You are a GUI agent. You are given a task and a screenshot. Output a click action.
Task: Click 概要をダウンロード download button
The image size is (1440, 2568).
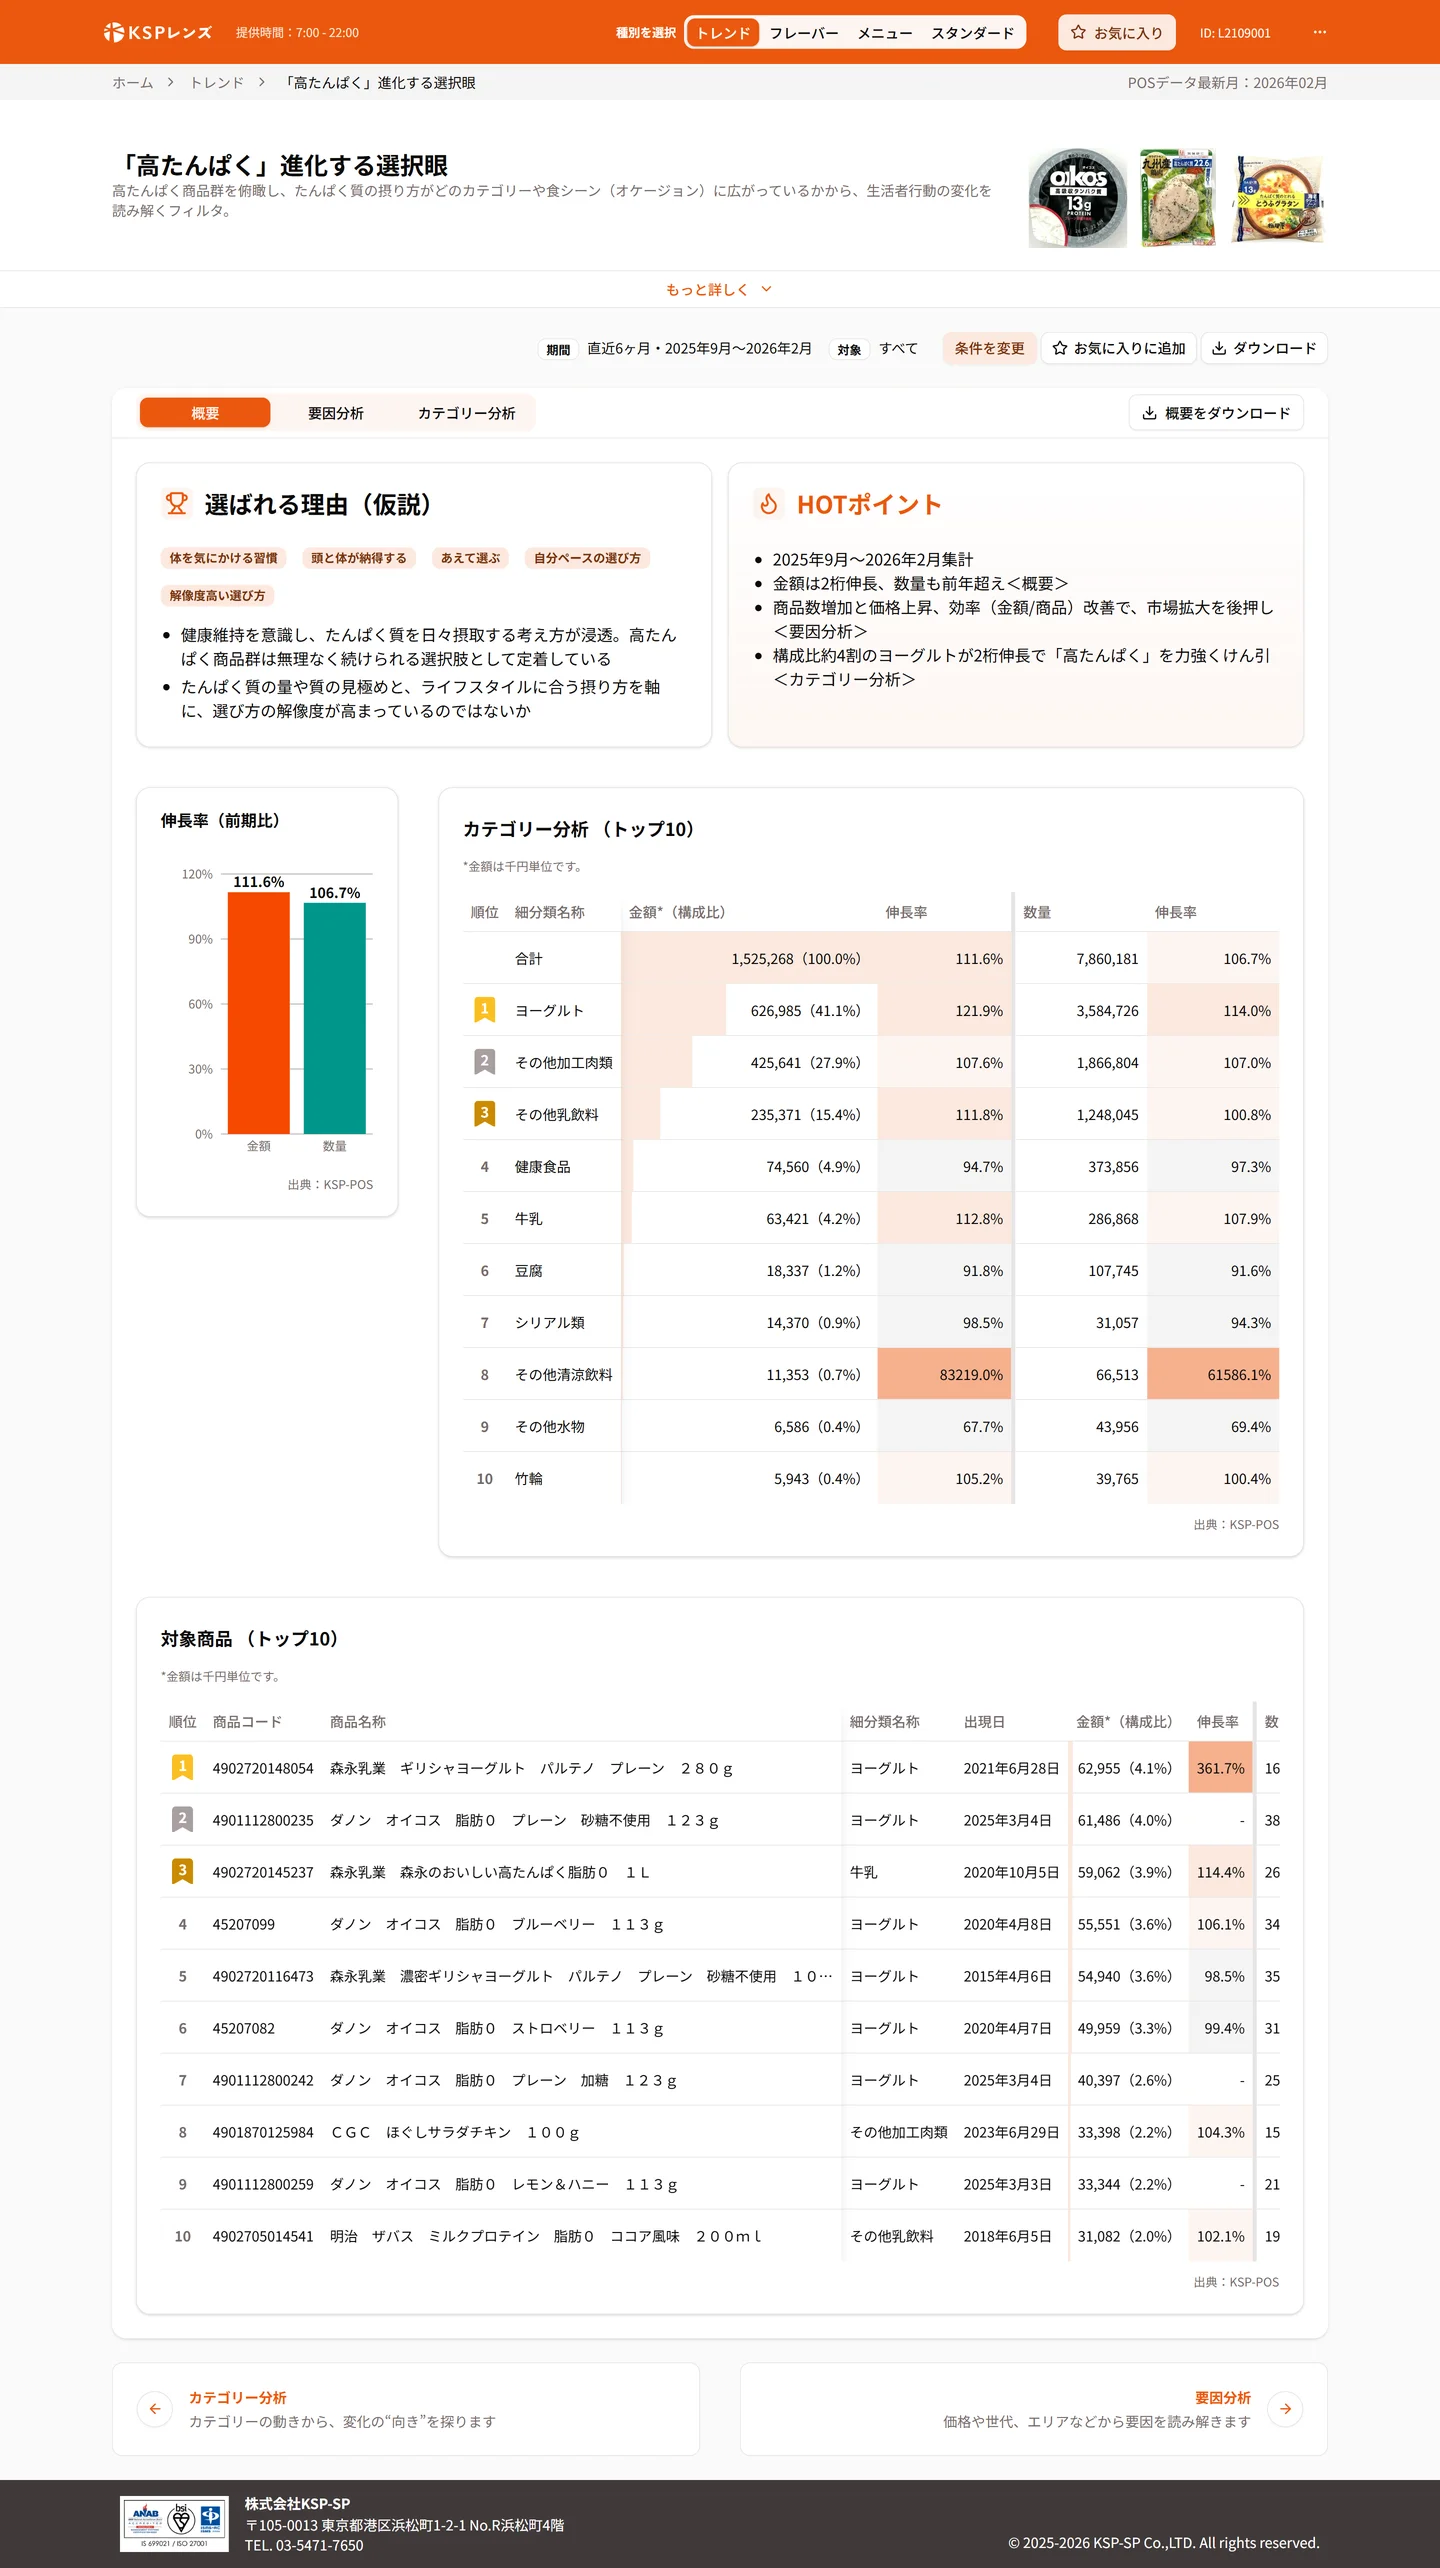(x=1215, y=413)
